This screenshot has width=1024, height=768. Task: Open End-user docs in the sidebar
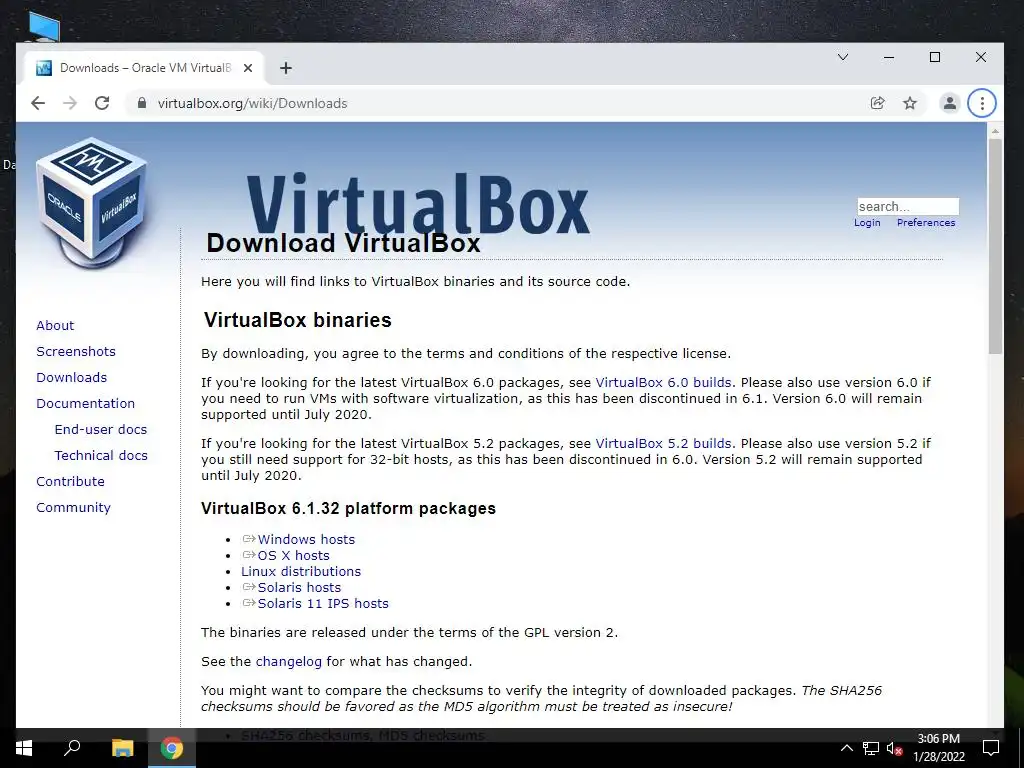(101, 430)
